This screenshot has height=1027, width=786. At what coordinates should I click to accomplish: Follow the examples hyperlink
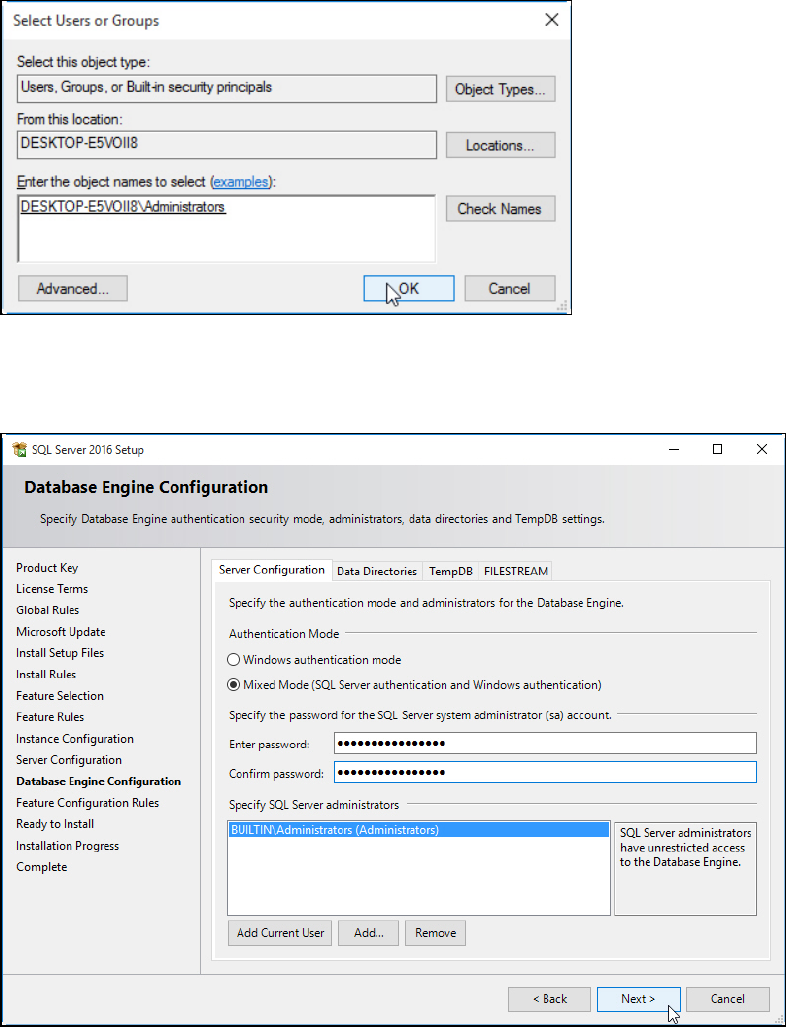coord(241,182)
